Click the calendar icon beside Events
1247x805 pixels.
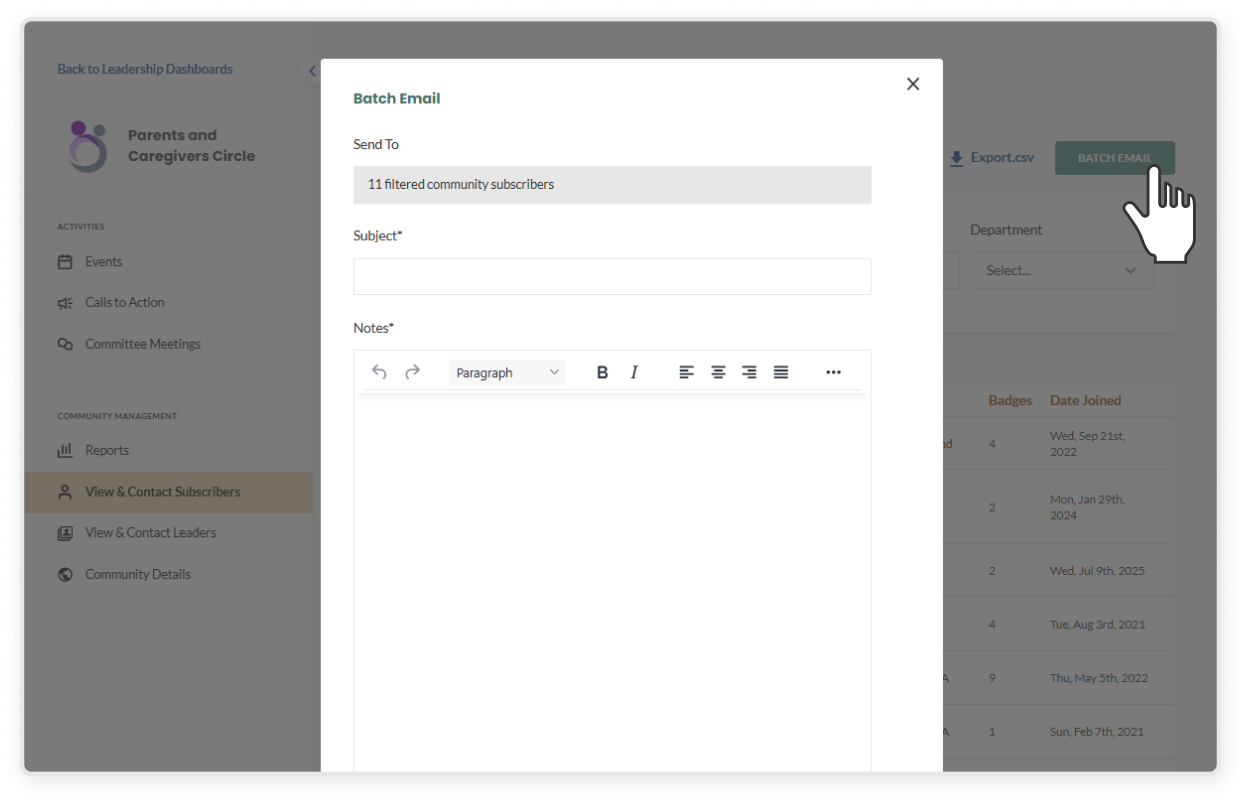(65, 262)
